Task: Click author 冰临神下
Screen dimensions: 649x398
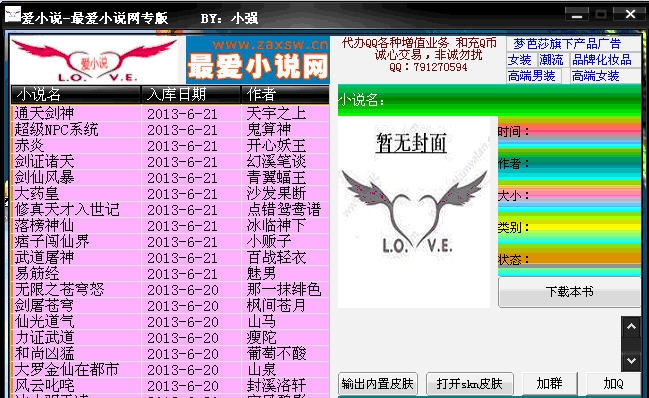Action: point(276,225)
